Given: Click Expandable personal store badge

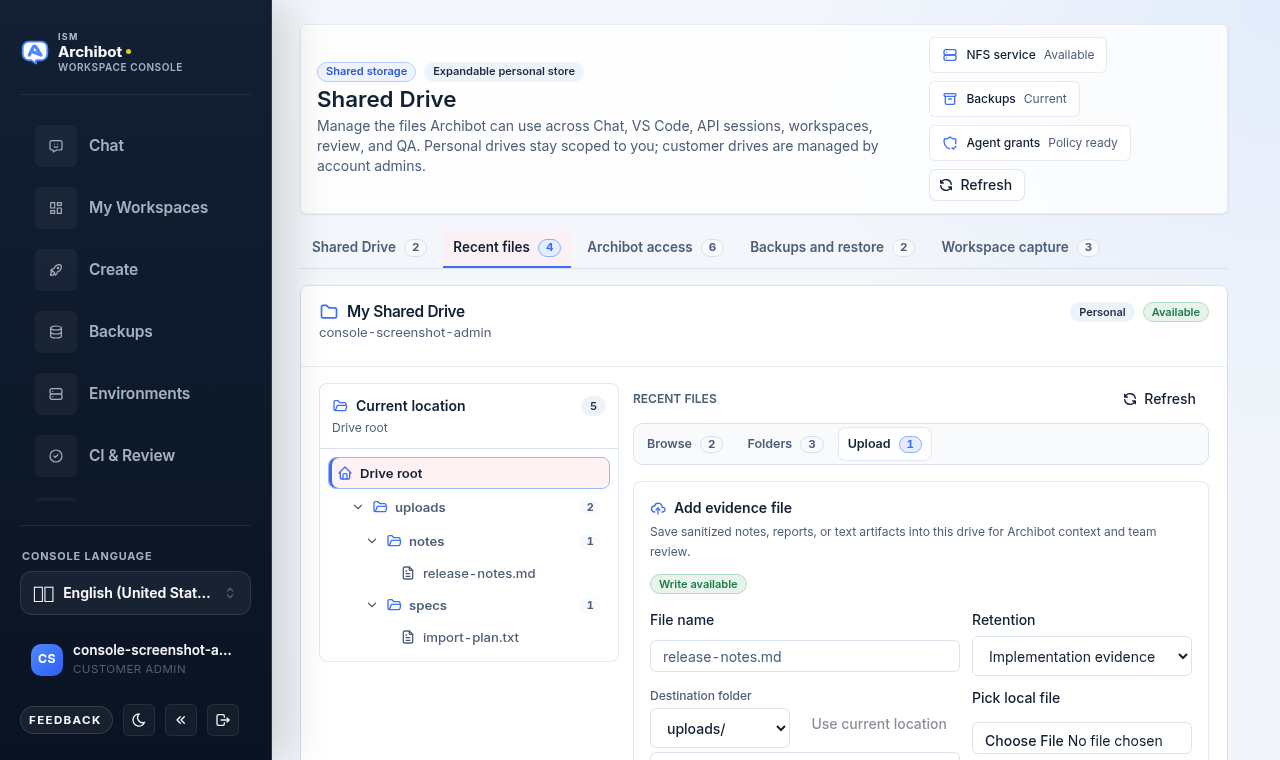Looking at the screenshot, I should [504, 72].
